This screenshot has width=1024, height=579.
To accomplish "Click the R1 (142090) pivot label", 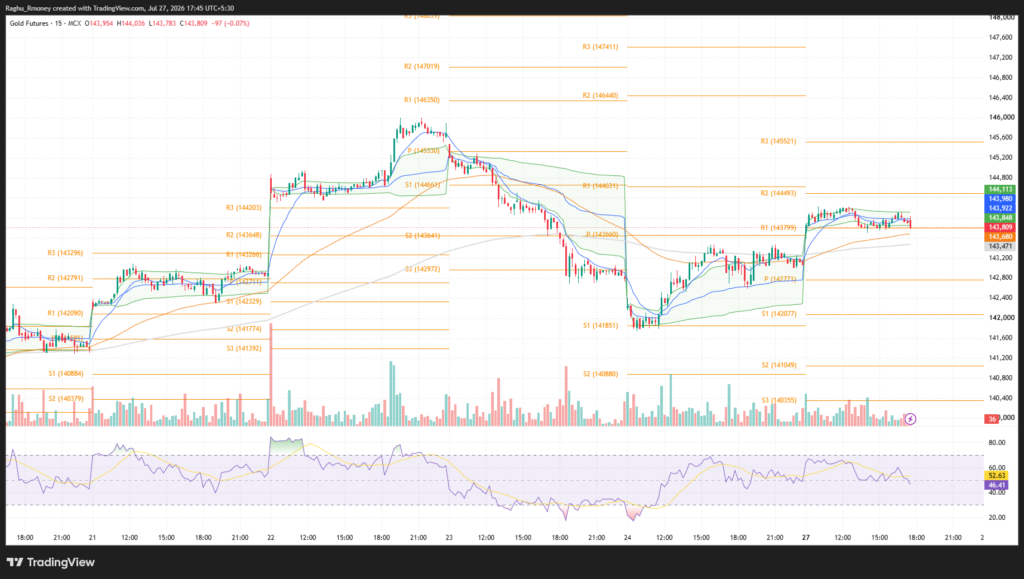I will (x=65, y=313).
